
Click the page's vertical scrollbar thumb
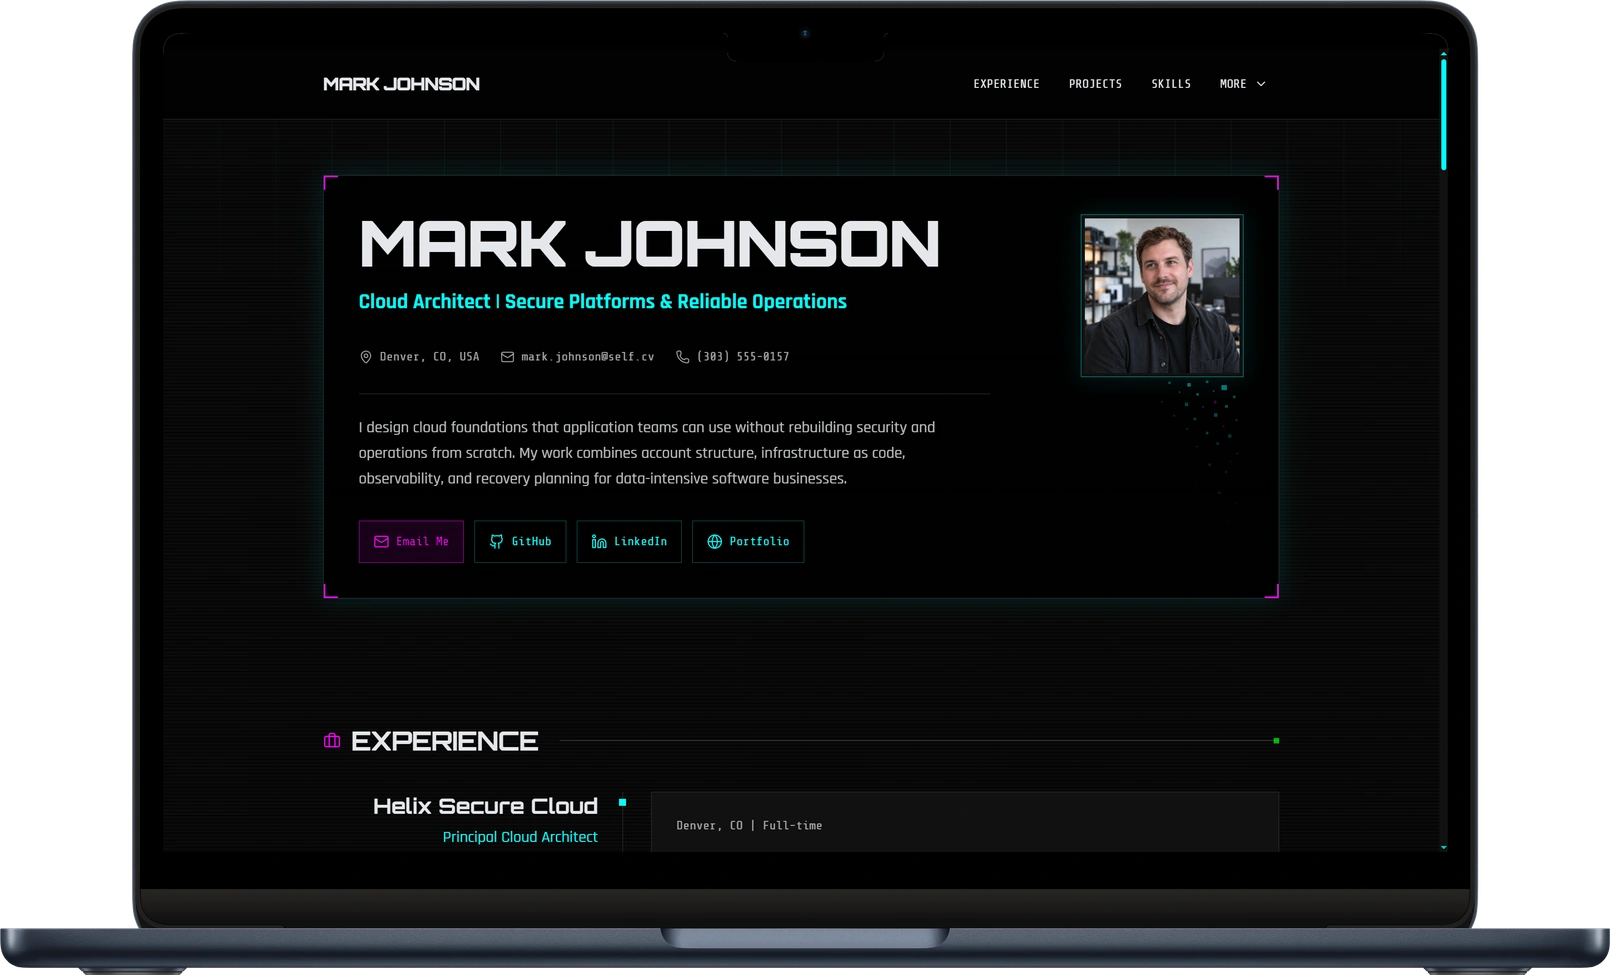(1444, 114)
